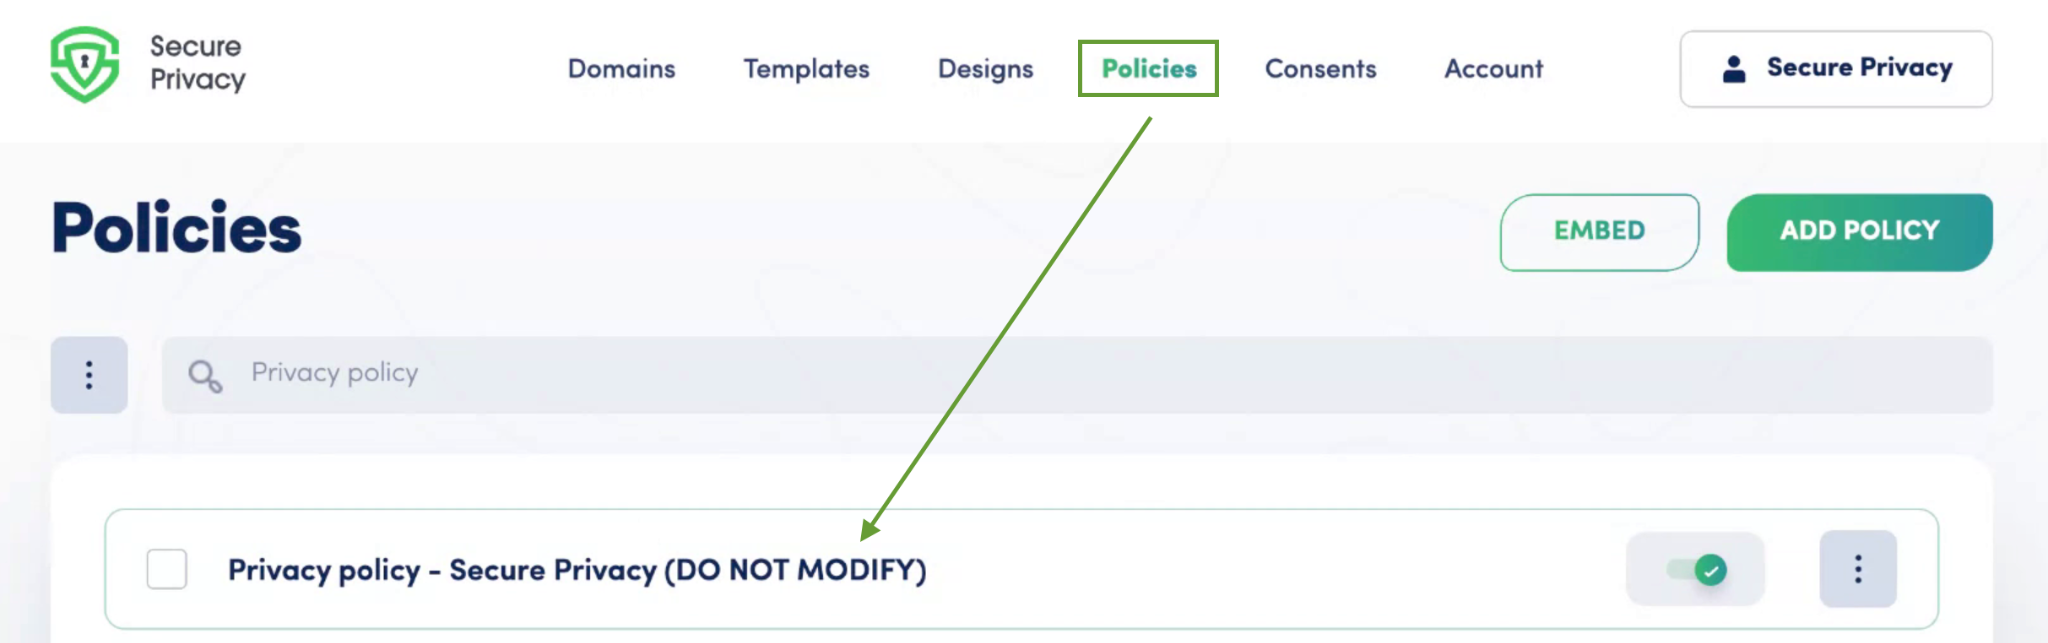Open Account settings

point(1493,68)
